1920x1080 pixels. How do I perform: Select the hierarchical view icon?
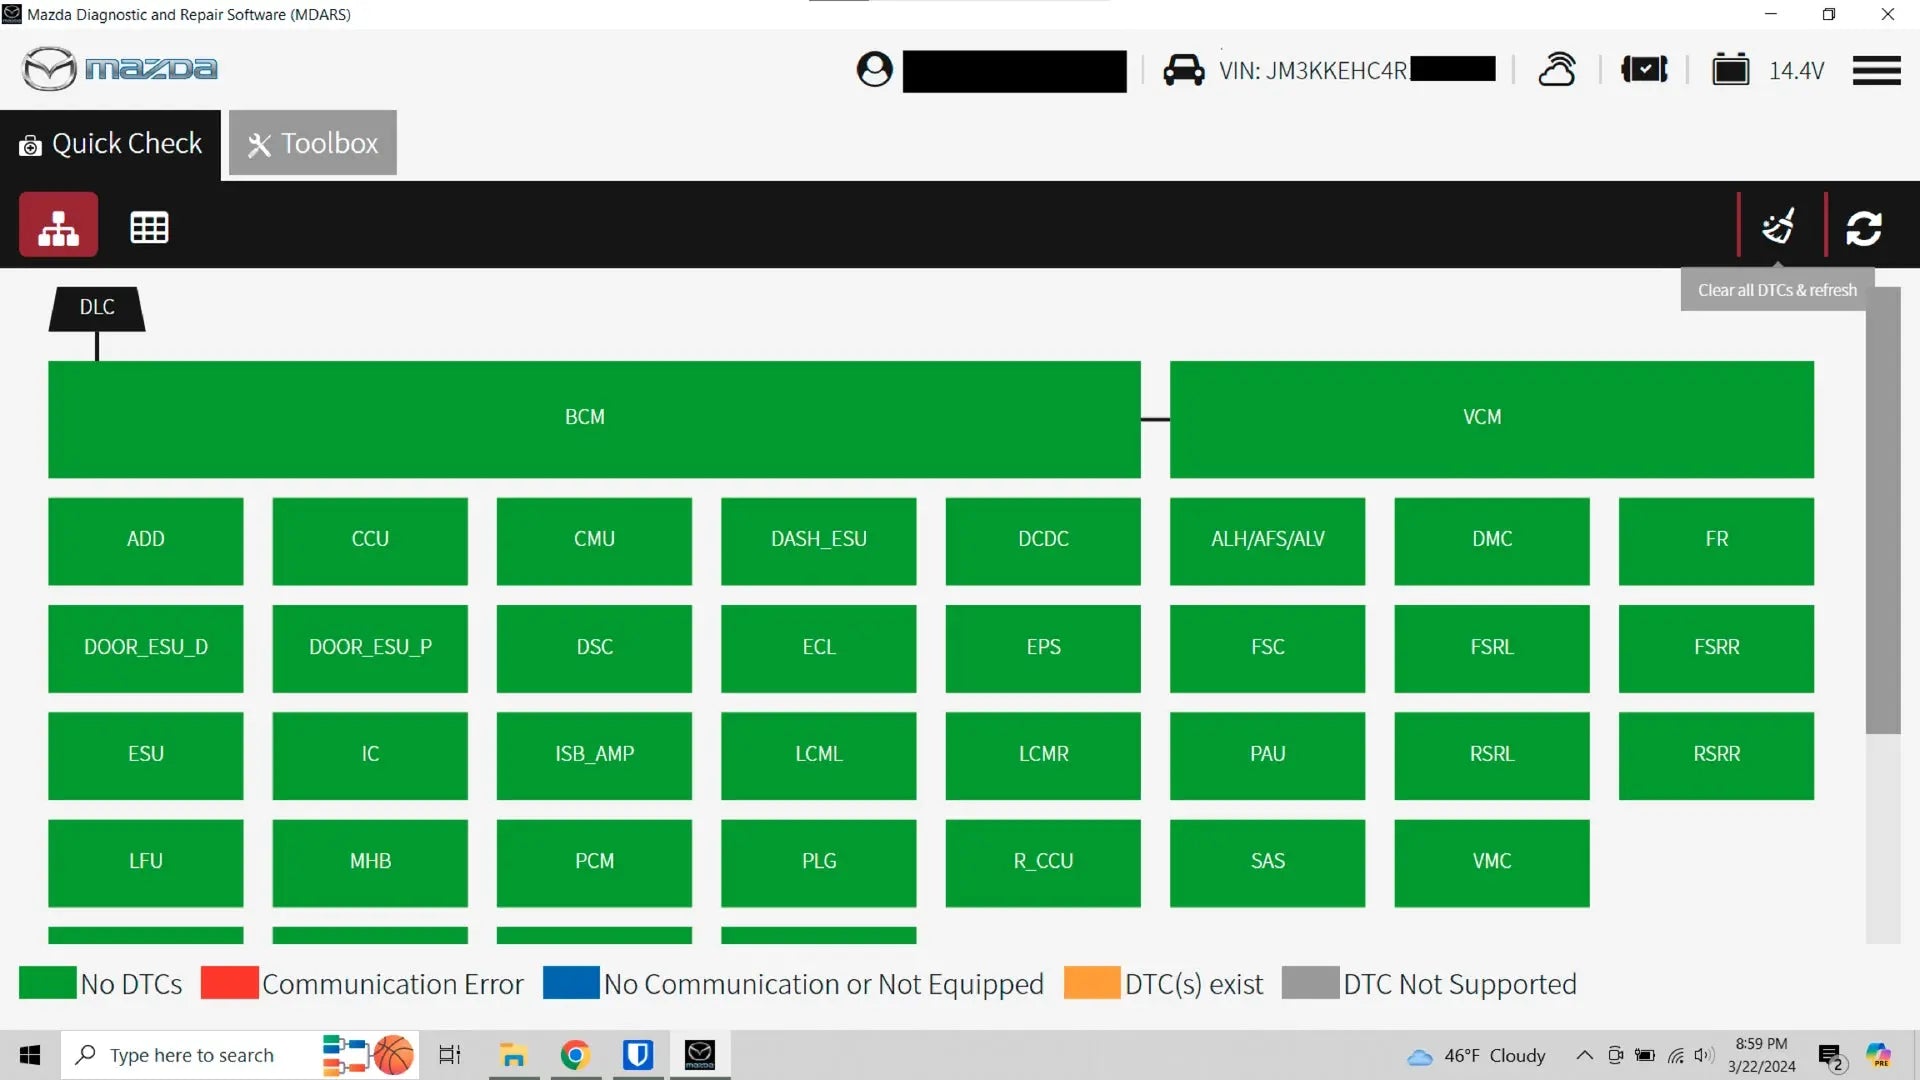[x=58, y=225]
